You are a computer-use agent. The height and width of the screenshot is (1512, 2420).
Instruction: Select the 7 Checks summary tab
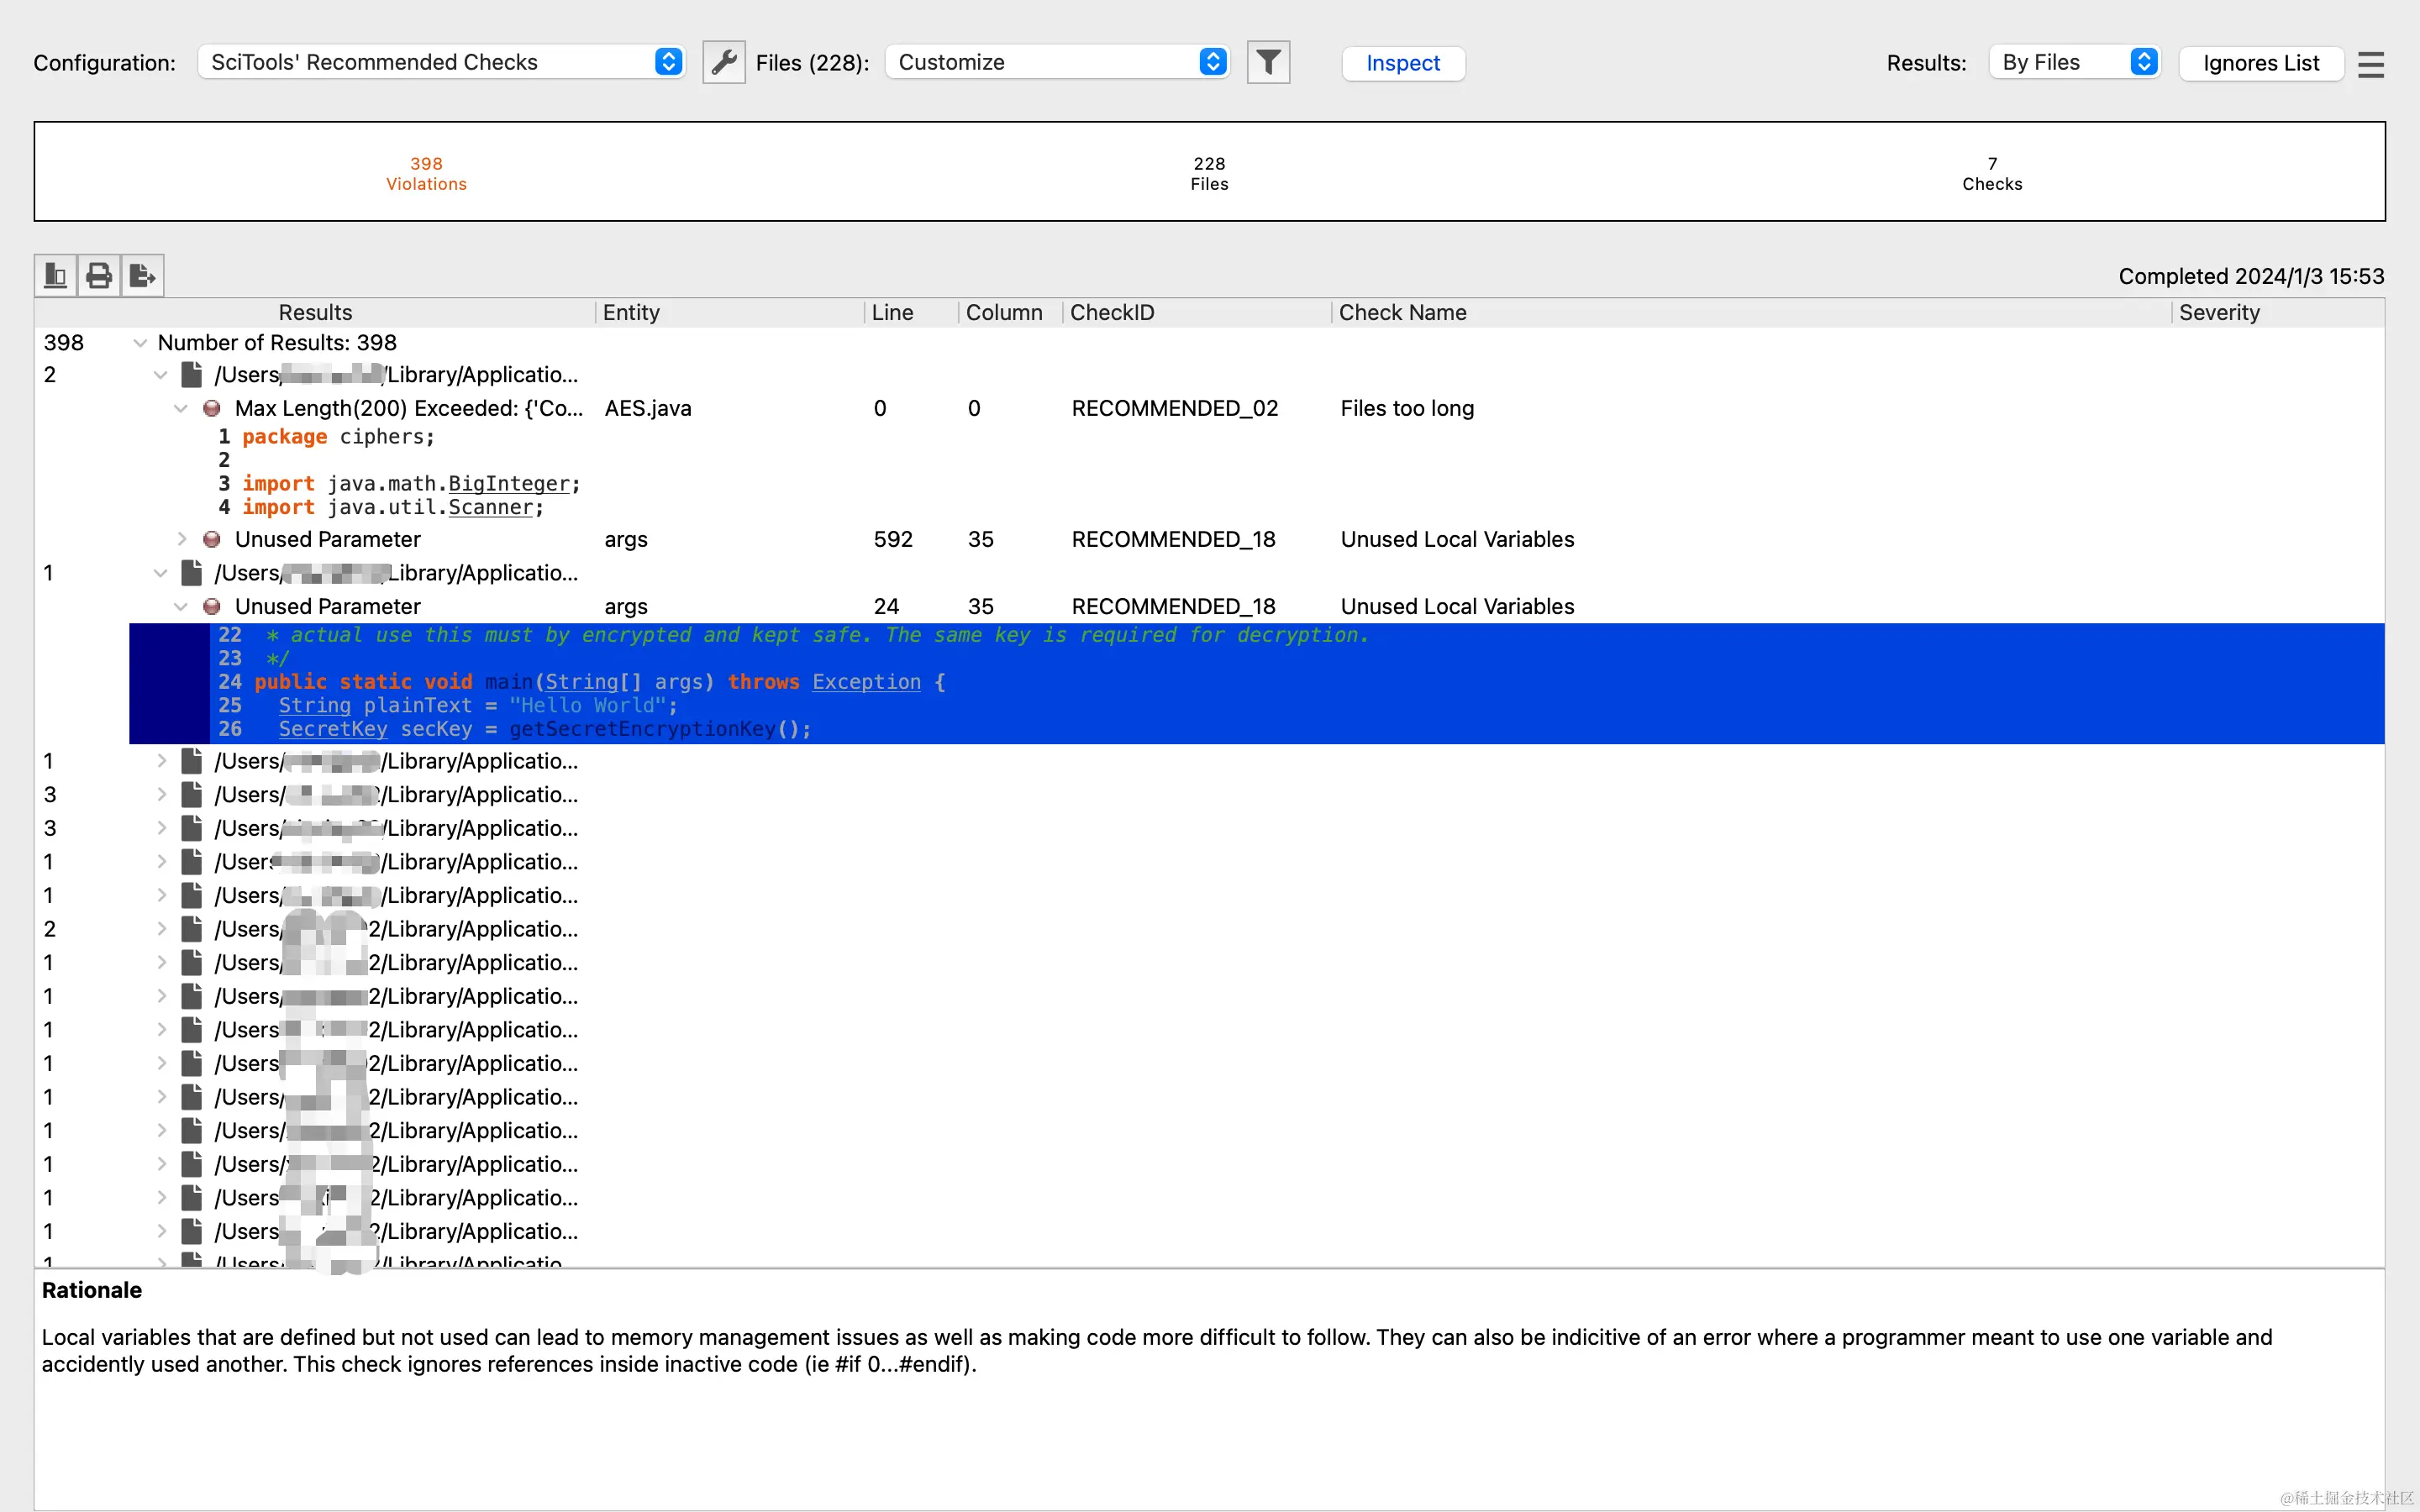[1991, 173]
